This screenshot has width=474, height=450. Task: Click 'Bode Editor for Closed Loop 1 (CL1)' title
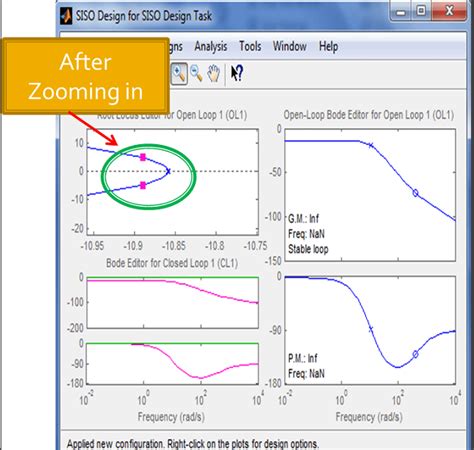tap(172, 263)
